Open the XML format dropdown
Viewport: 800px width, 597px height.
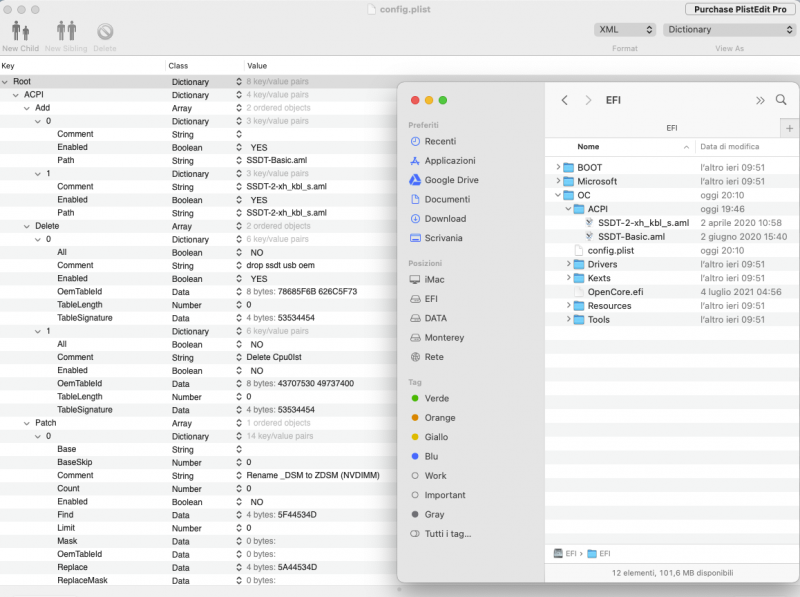[625, 30]
